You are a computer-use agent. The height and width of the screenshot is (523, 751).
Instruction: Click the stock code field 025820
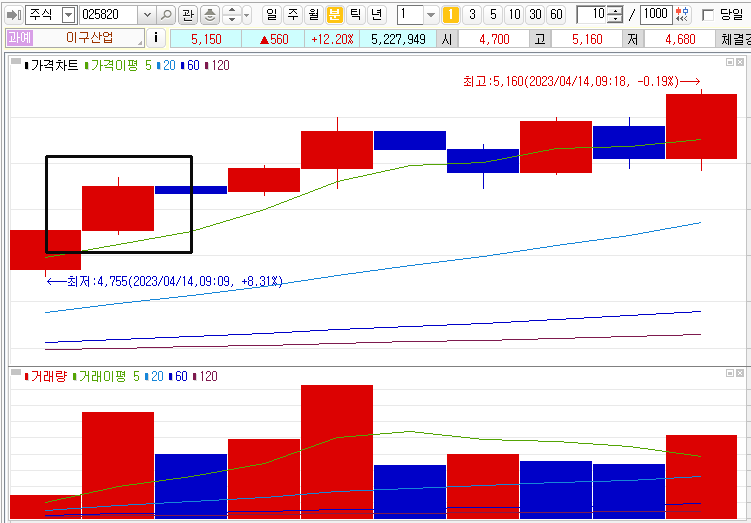[x=109, y=15]
